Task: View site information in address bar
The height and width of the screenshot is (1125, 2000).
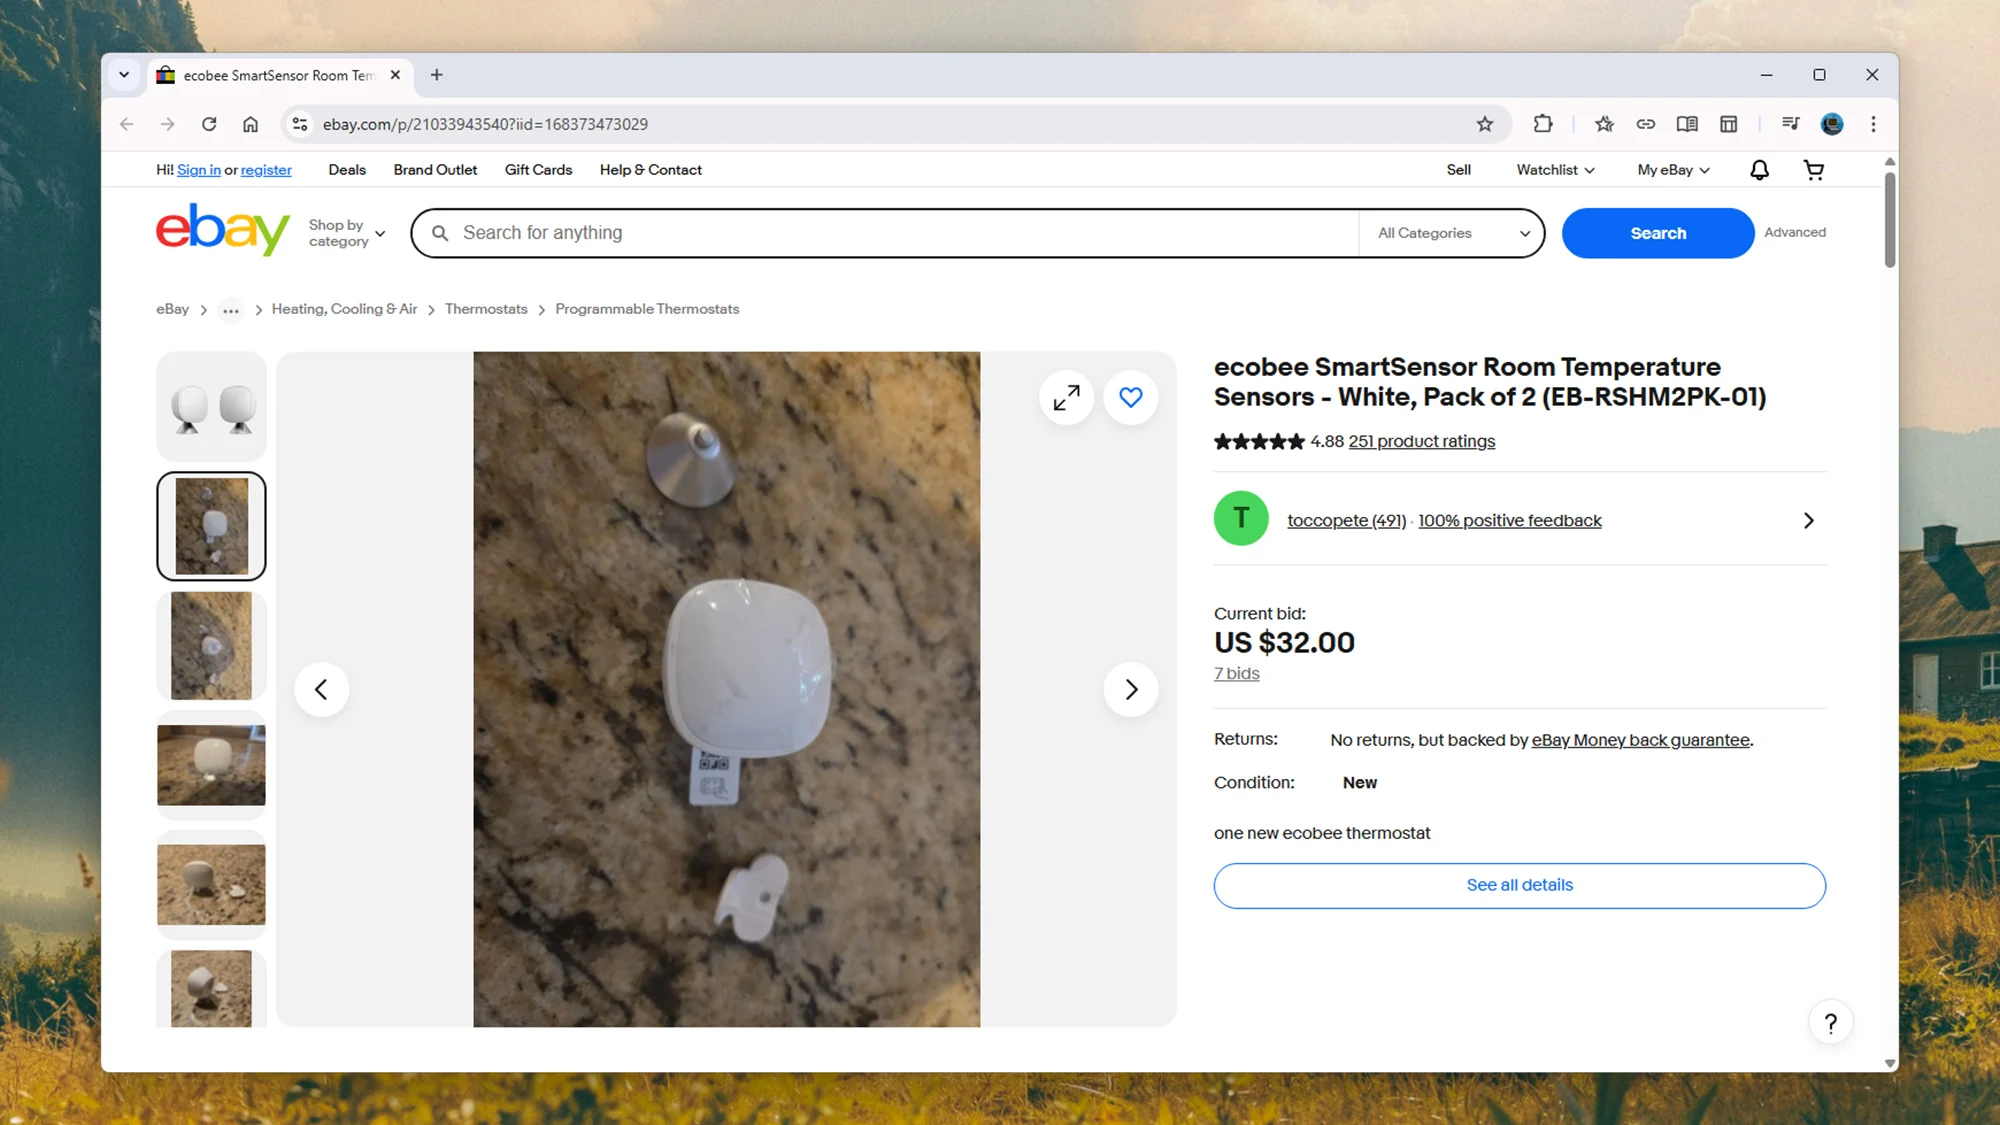Action: tap(299, 124)
